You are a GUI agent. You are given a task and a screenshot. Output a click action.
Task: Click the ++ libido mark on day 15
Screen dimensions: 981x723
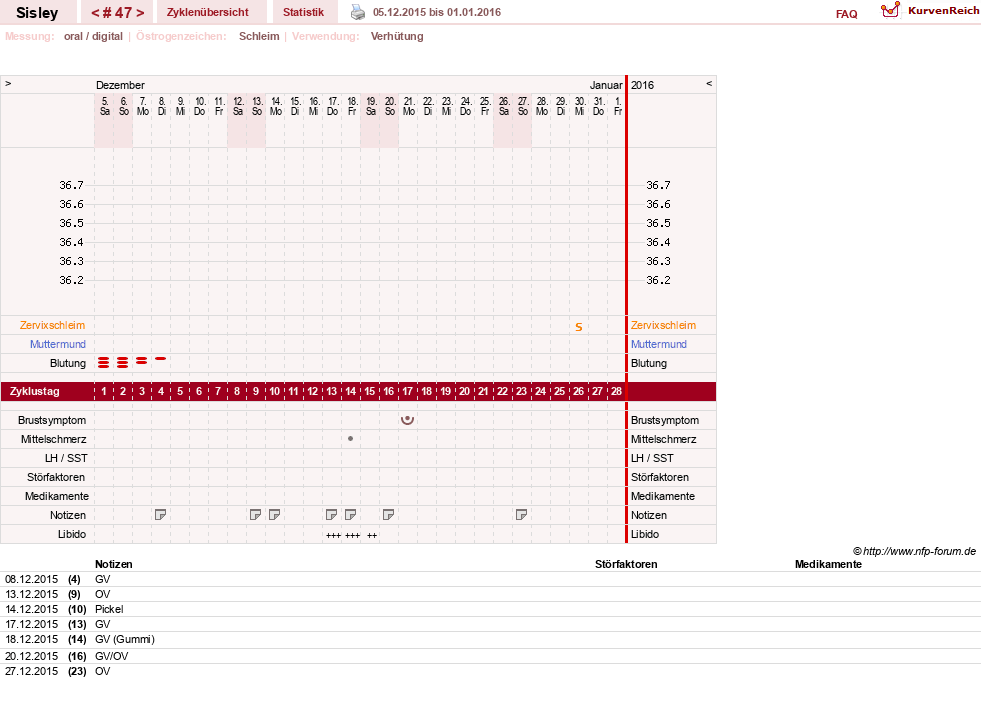[x=372, y=535]
